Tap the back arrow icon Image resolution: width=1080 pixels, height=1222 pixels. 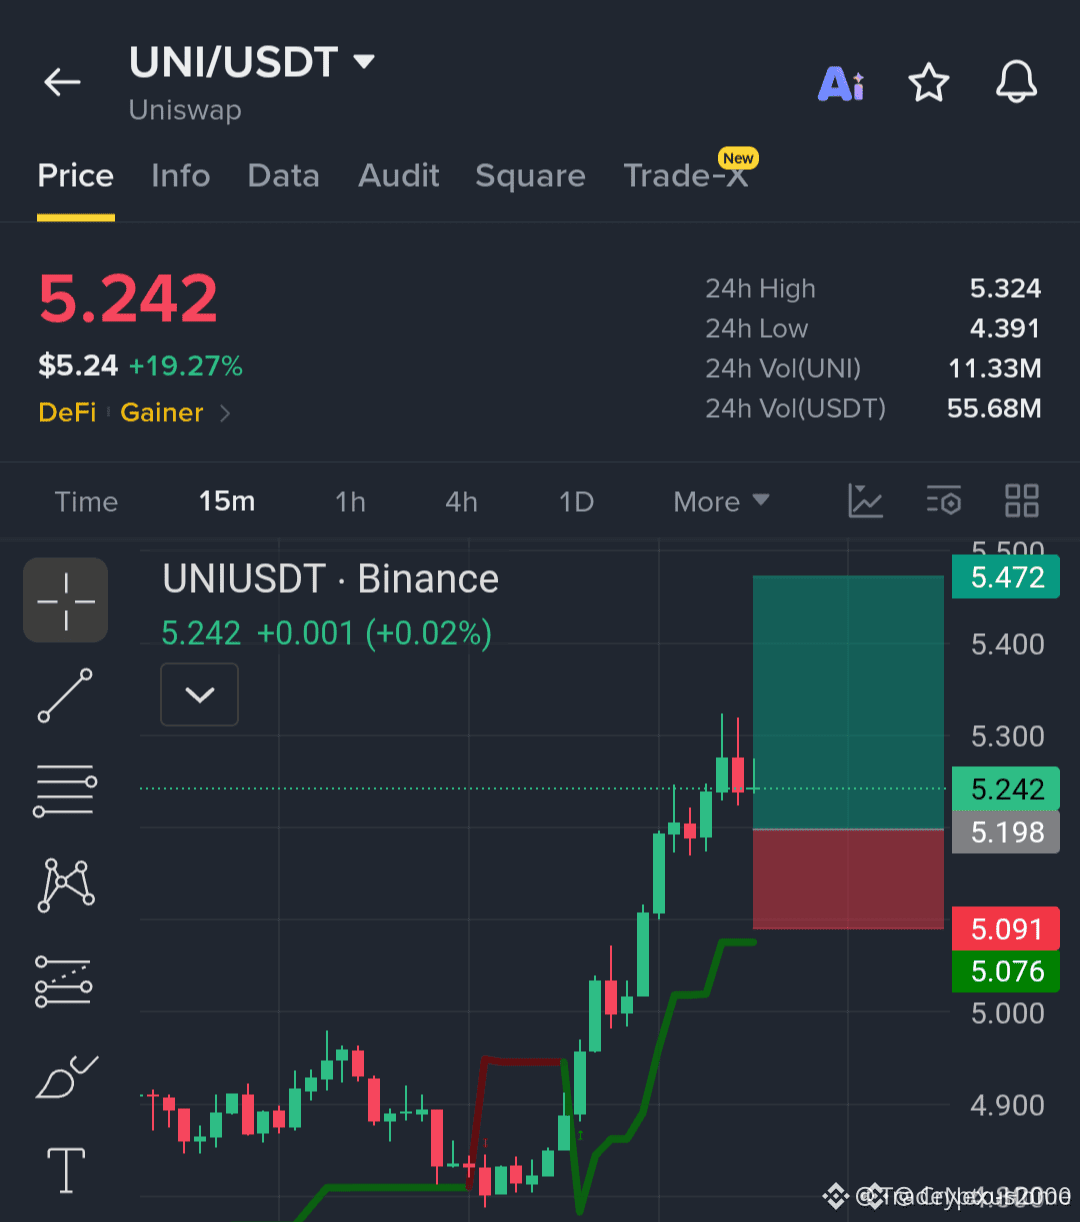[62, 82]
